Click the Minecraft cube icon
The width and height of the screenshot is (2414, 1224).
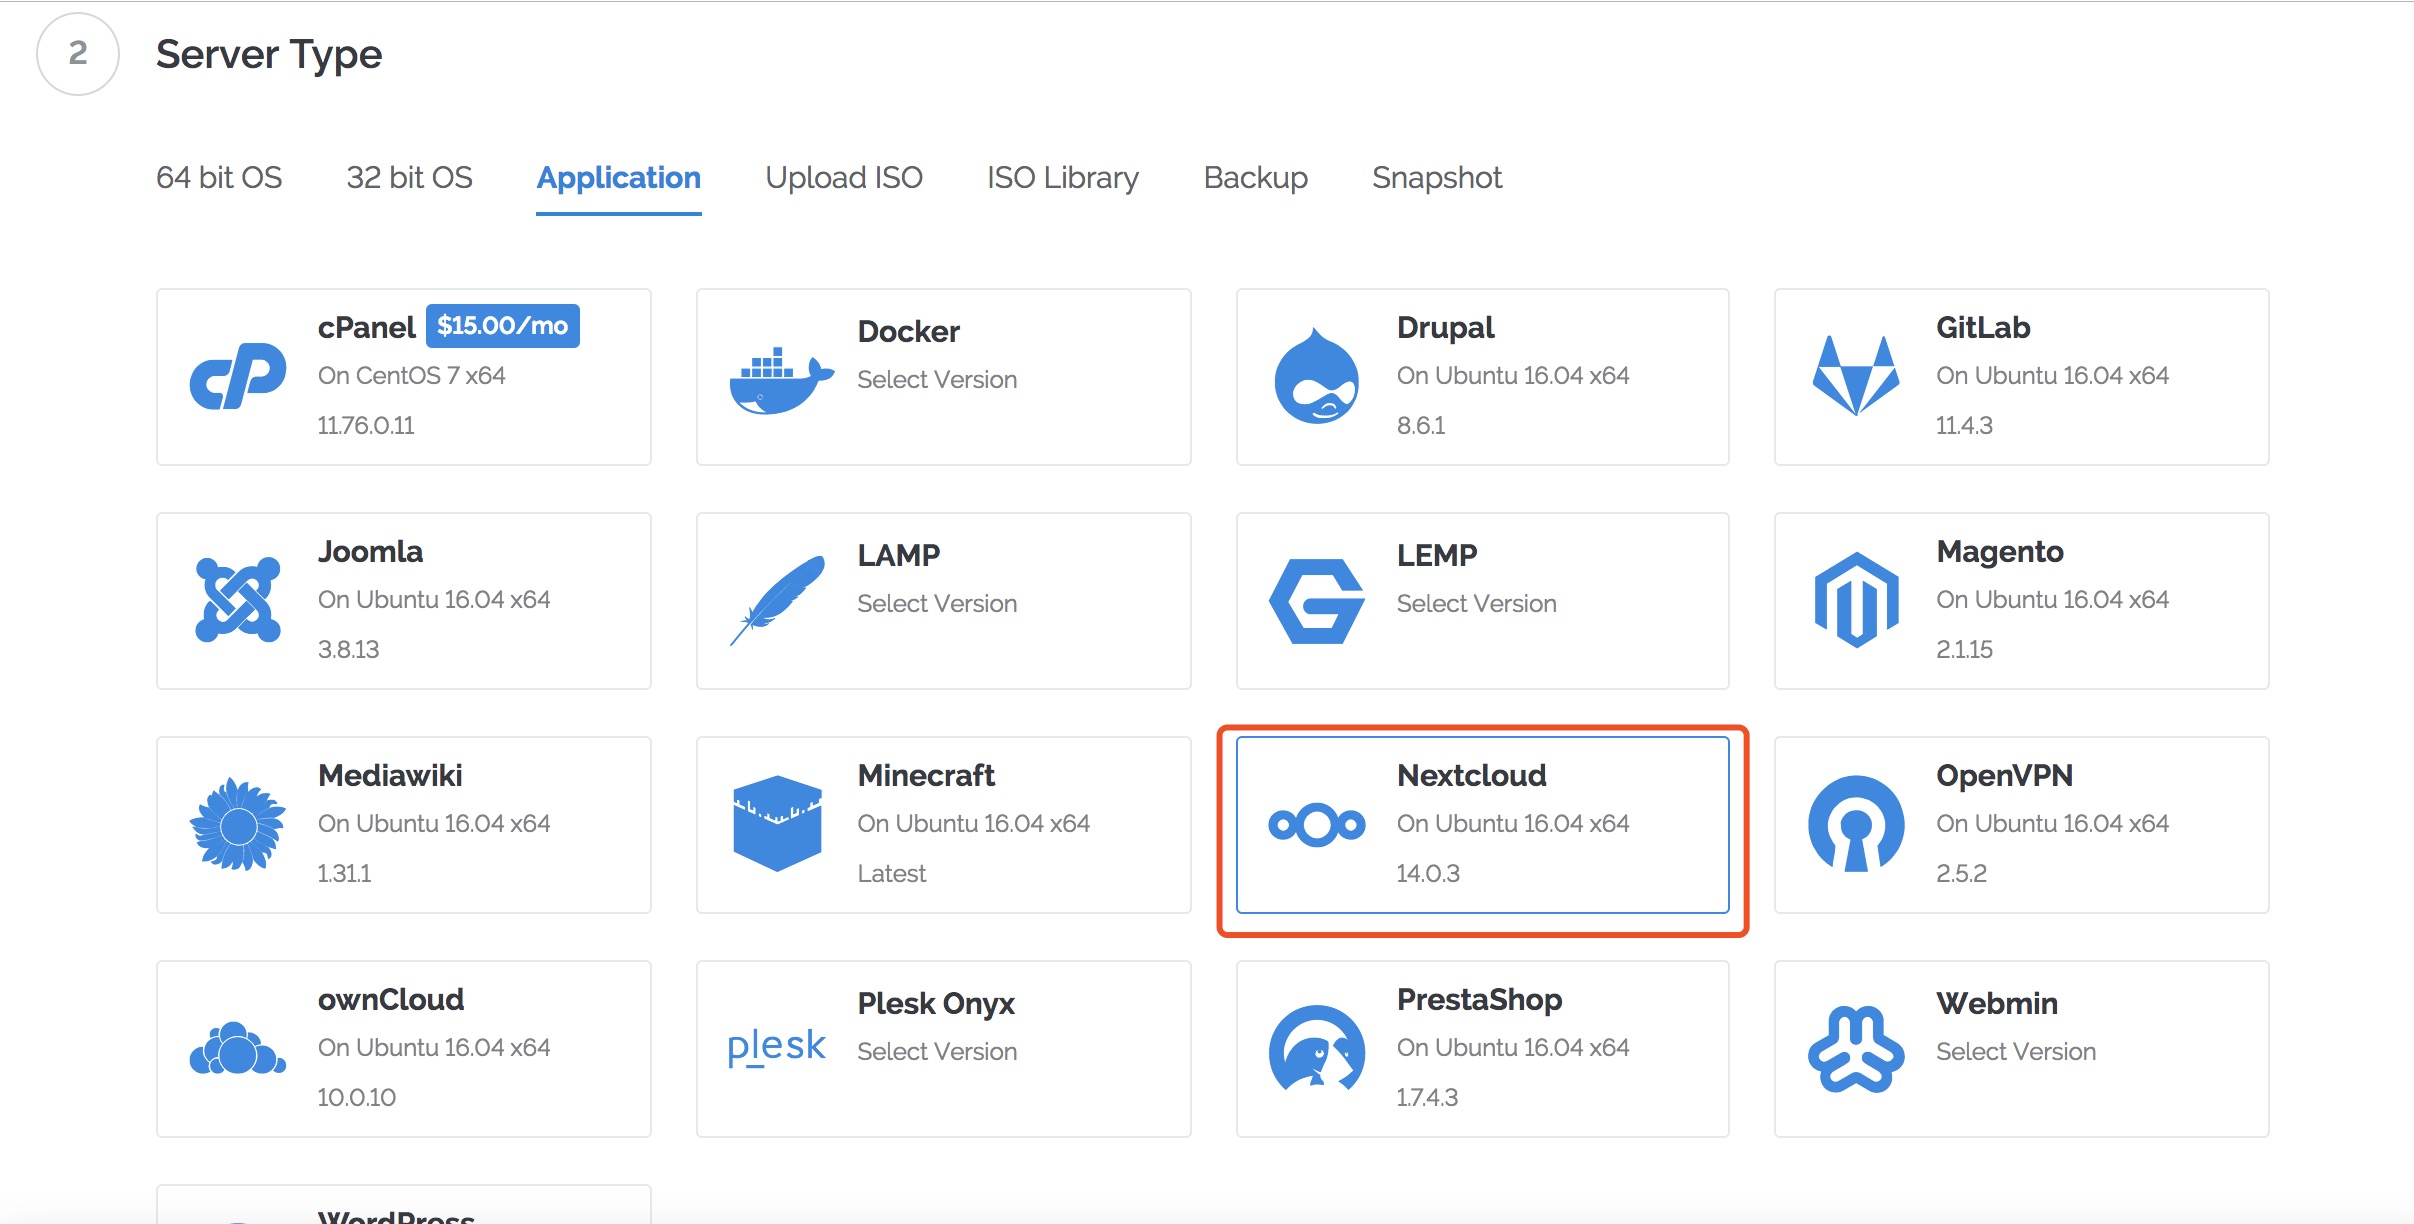(x=778, y=824)
